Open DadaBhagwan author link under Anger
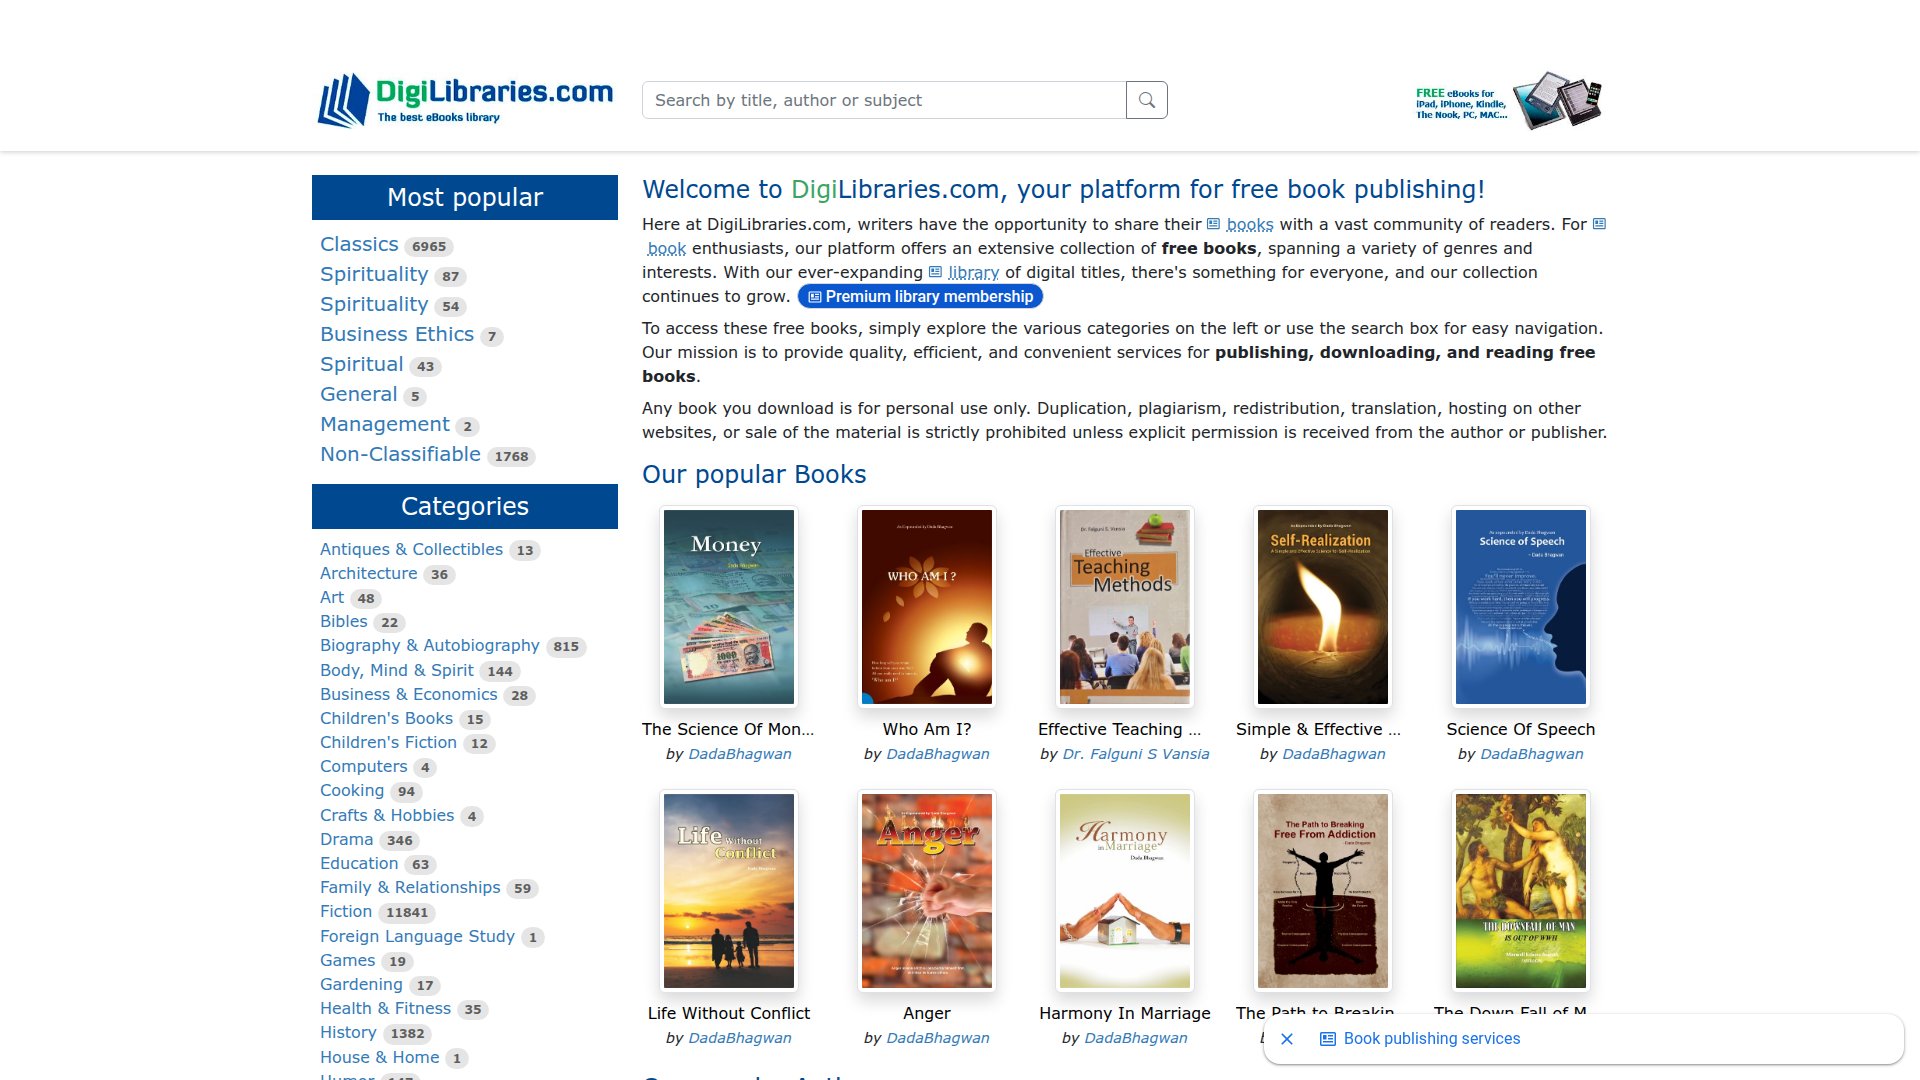 click(938, 1038)
